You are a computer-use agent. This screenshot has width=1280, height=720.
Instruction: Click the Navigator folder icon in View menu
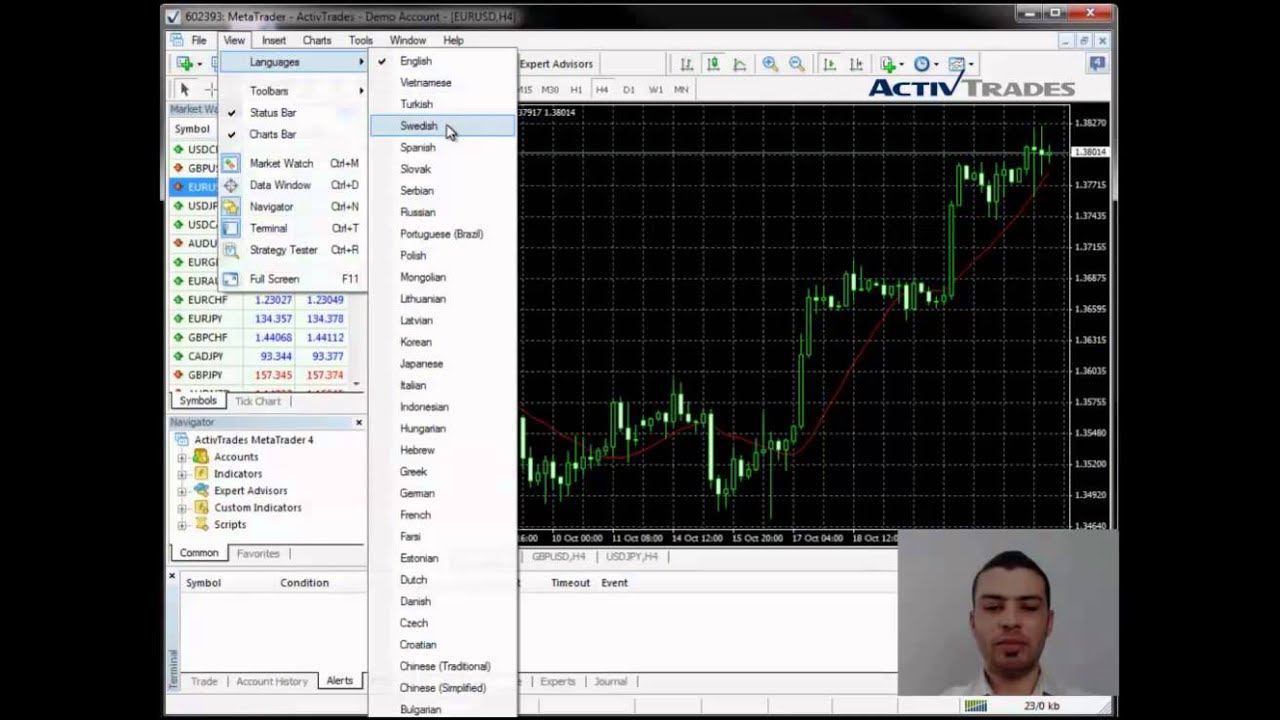[230, 207]
